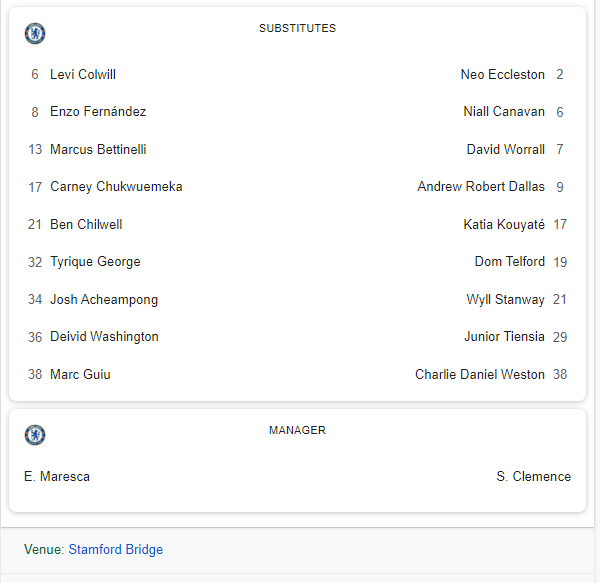Select manager S. Clemence

tap(533, 477)
